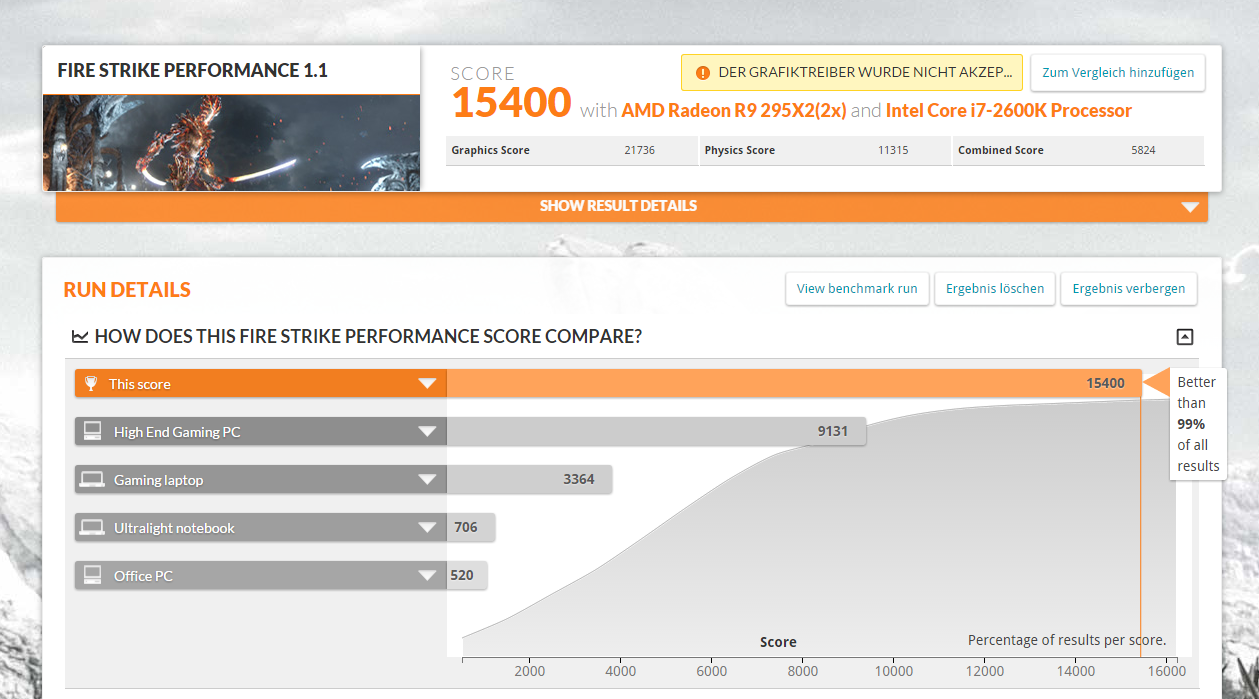
Task: Click the Combined Score 5824 cell
Action: click(x=1078, y=150)
